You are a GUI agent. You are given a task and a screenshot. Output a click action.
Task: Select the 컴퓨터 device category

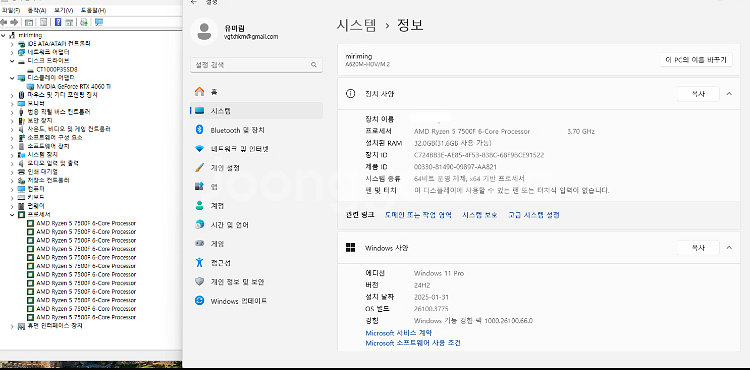(x=36, y=188)
